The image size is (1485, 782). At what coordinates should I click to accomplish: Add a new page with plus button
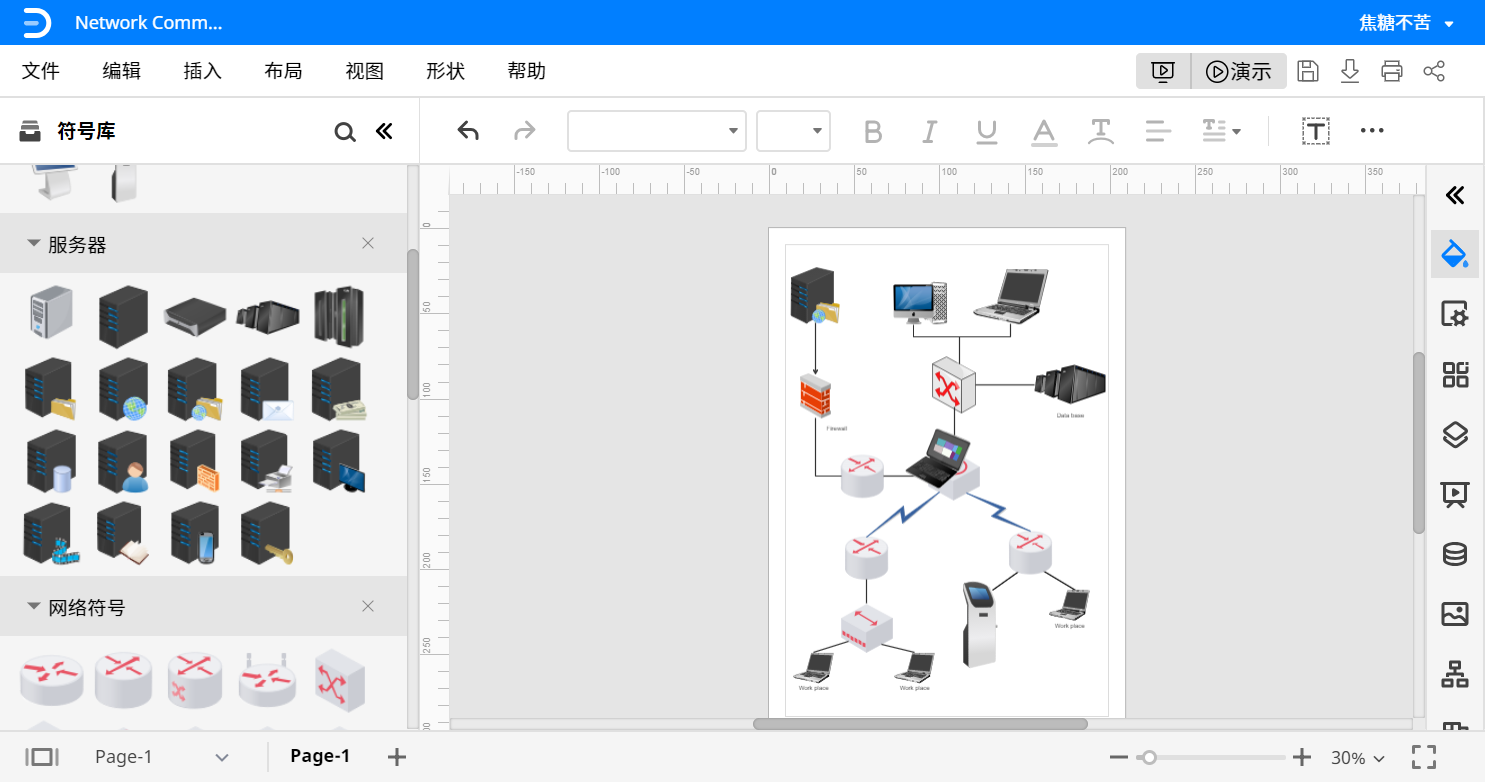[x=397, y=757]
